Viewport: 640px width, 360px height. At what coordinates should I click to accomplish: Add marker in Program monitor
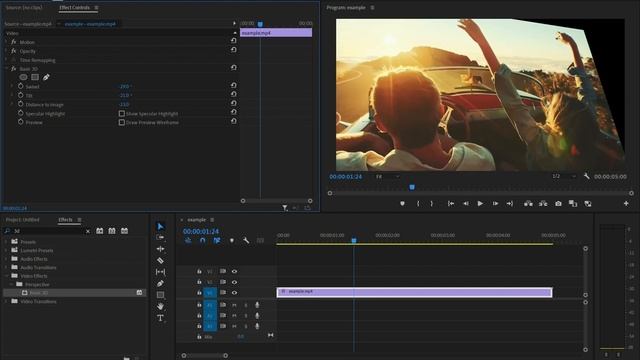coord(402,203)
